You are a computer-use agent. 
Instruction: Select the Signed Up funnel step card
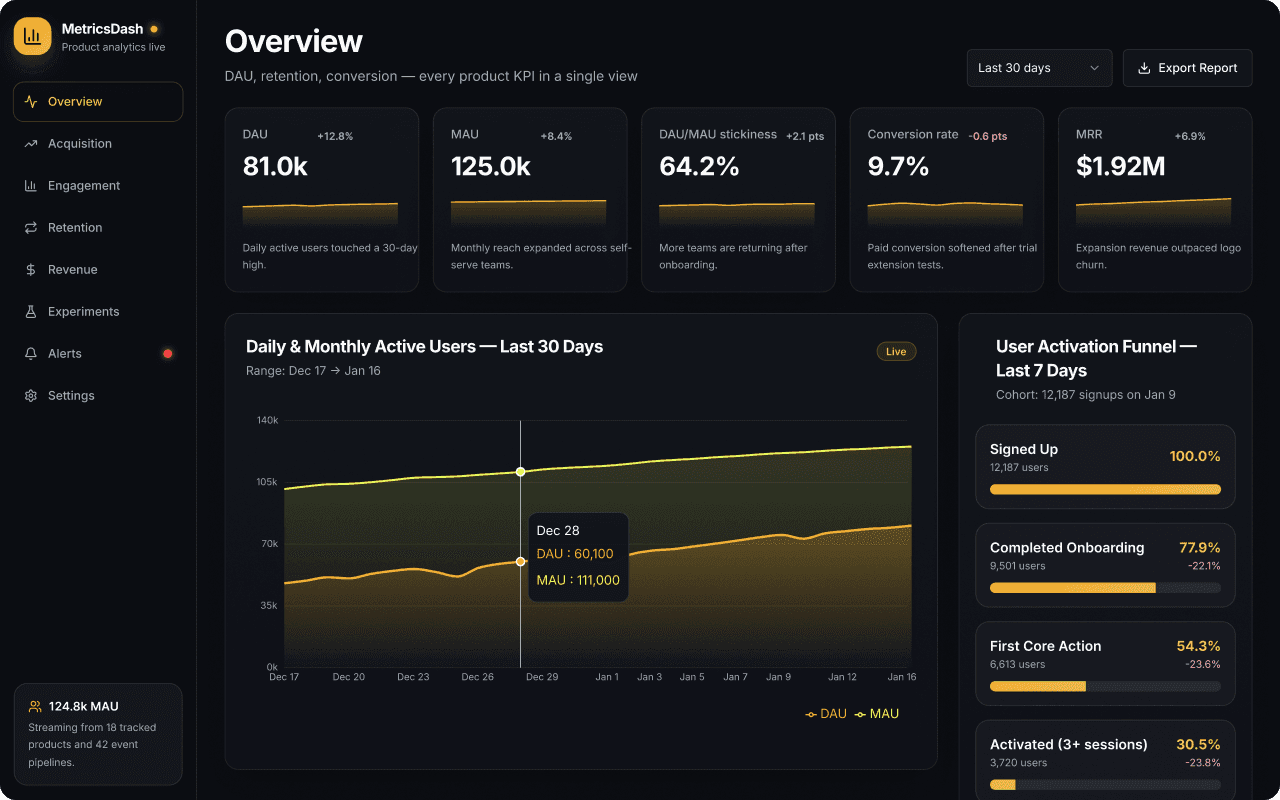click(1105, 467)
